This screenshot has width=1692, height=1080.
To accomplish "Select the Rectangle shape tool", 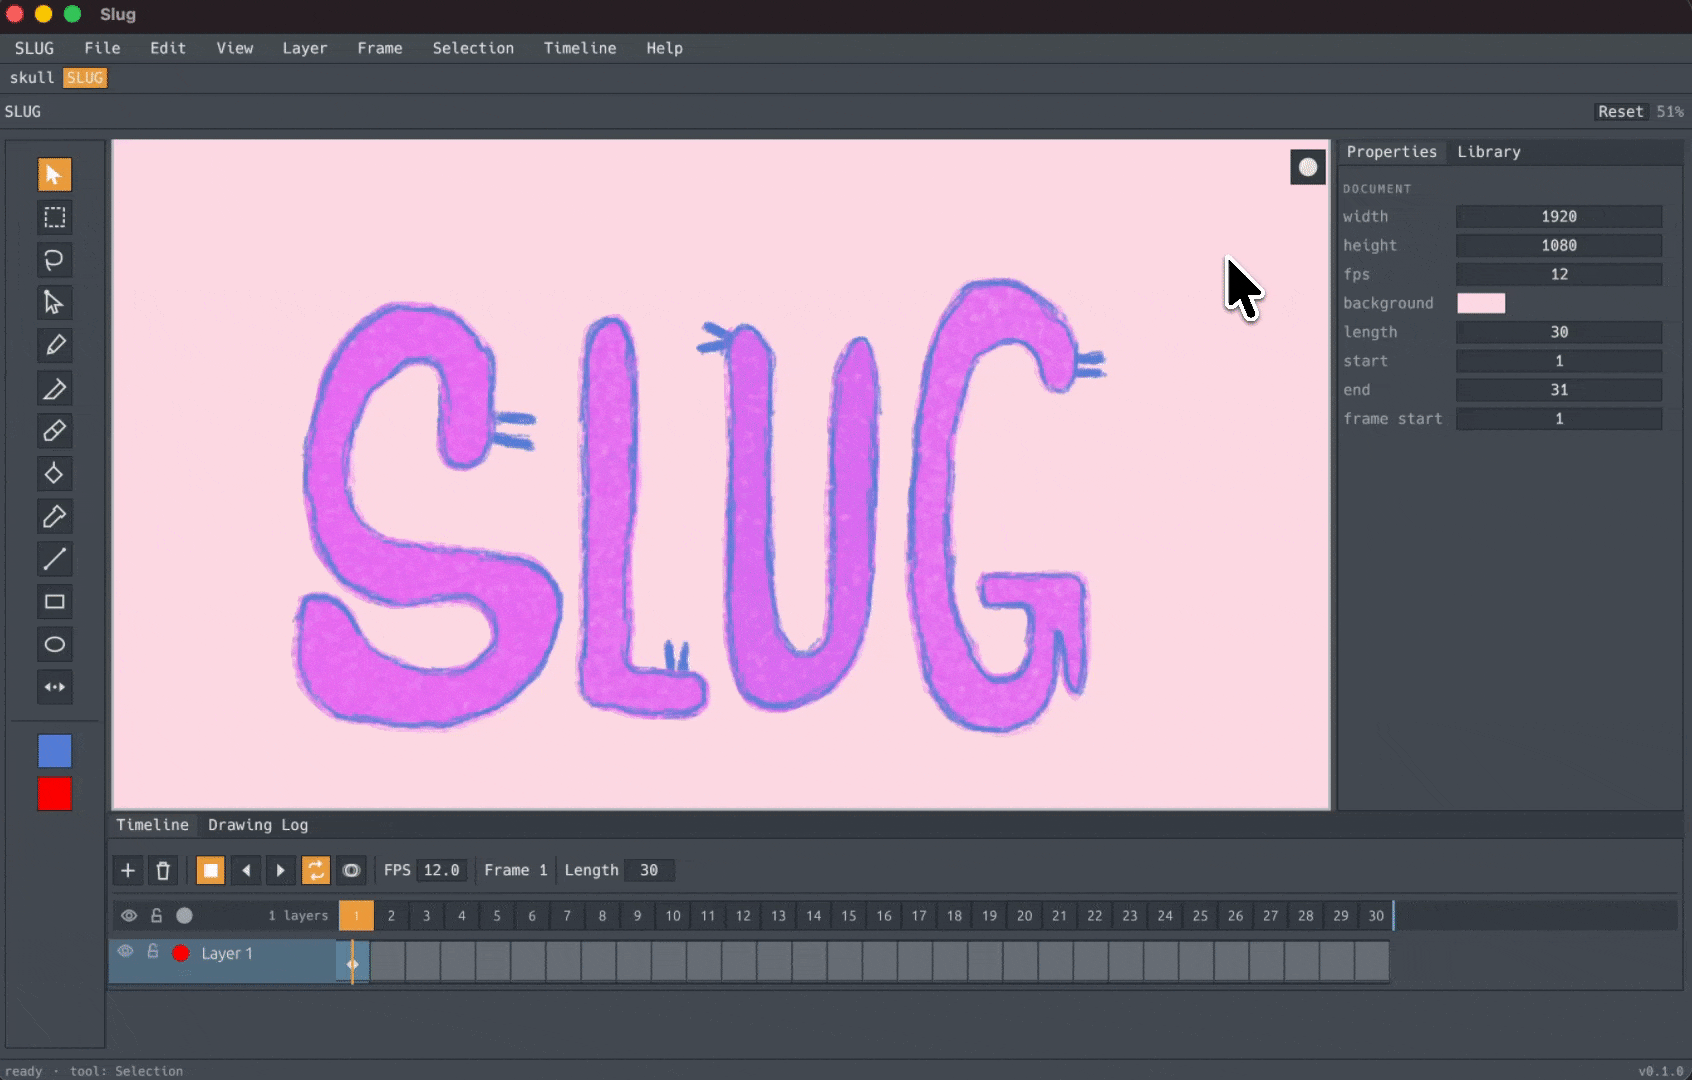I will (54, 601).
